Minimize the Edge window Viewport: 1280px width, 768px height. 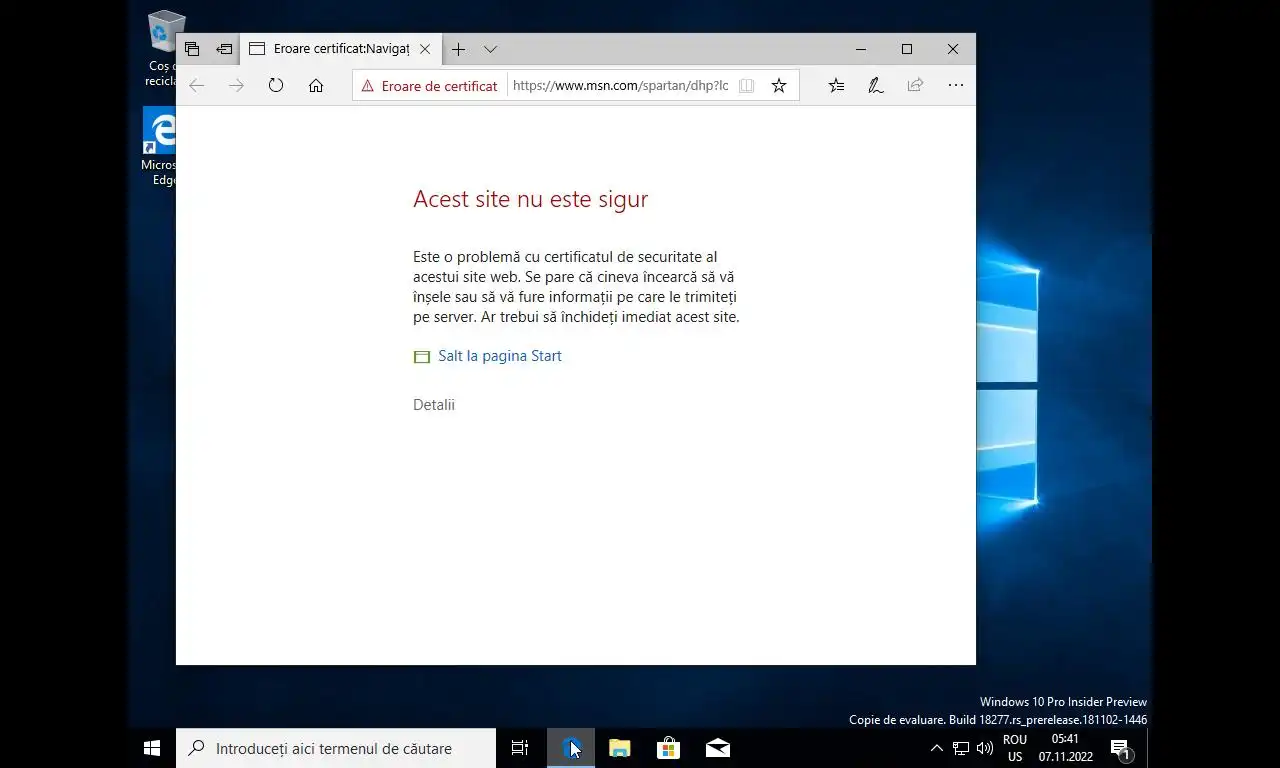861,49
